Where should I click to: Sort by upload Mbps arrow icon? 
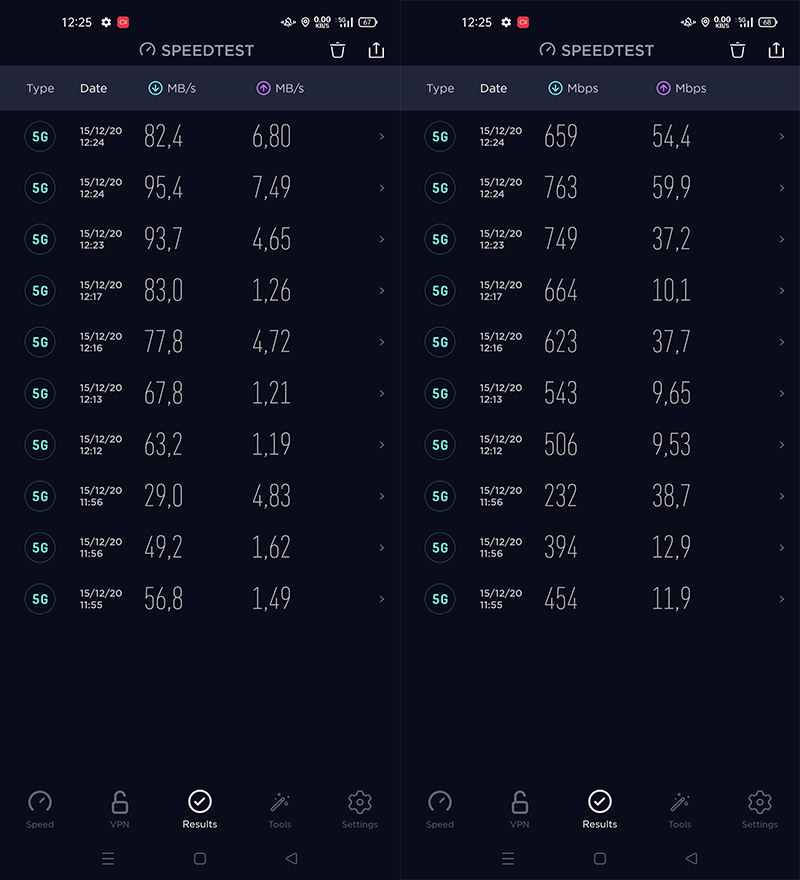[663, 88]
